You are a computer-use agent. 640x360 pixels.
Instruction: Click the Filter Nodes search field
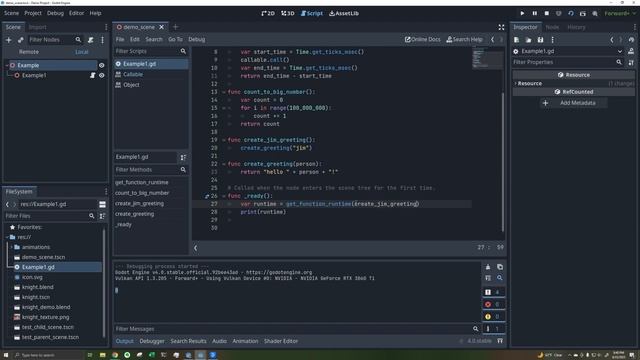coord(55,40)
